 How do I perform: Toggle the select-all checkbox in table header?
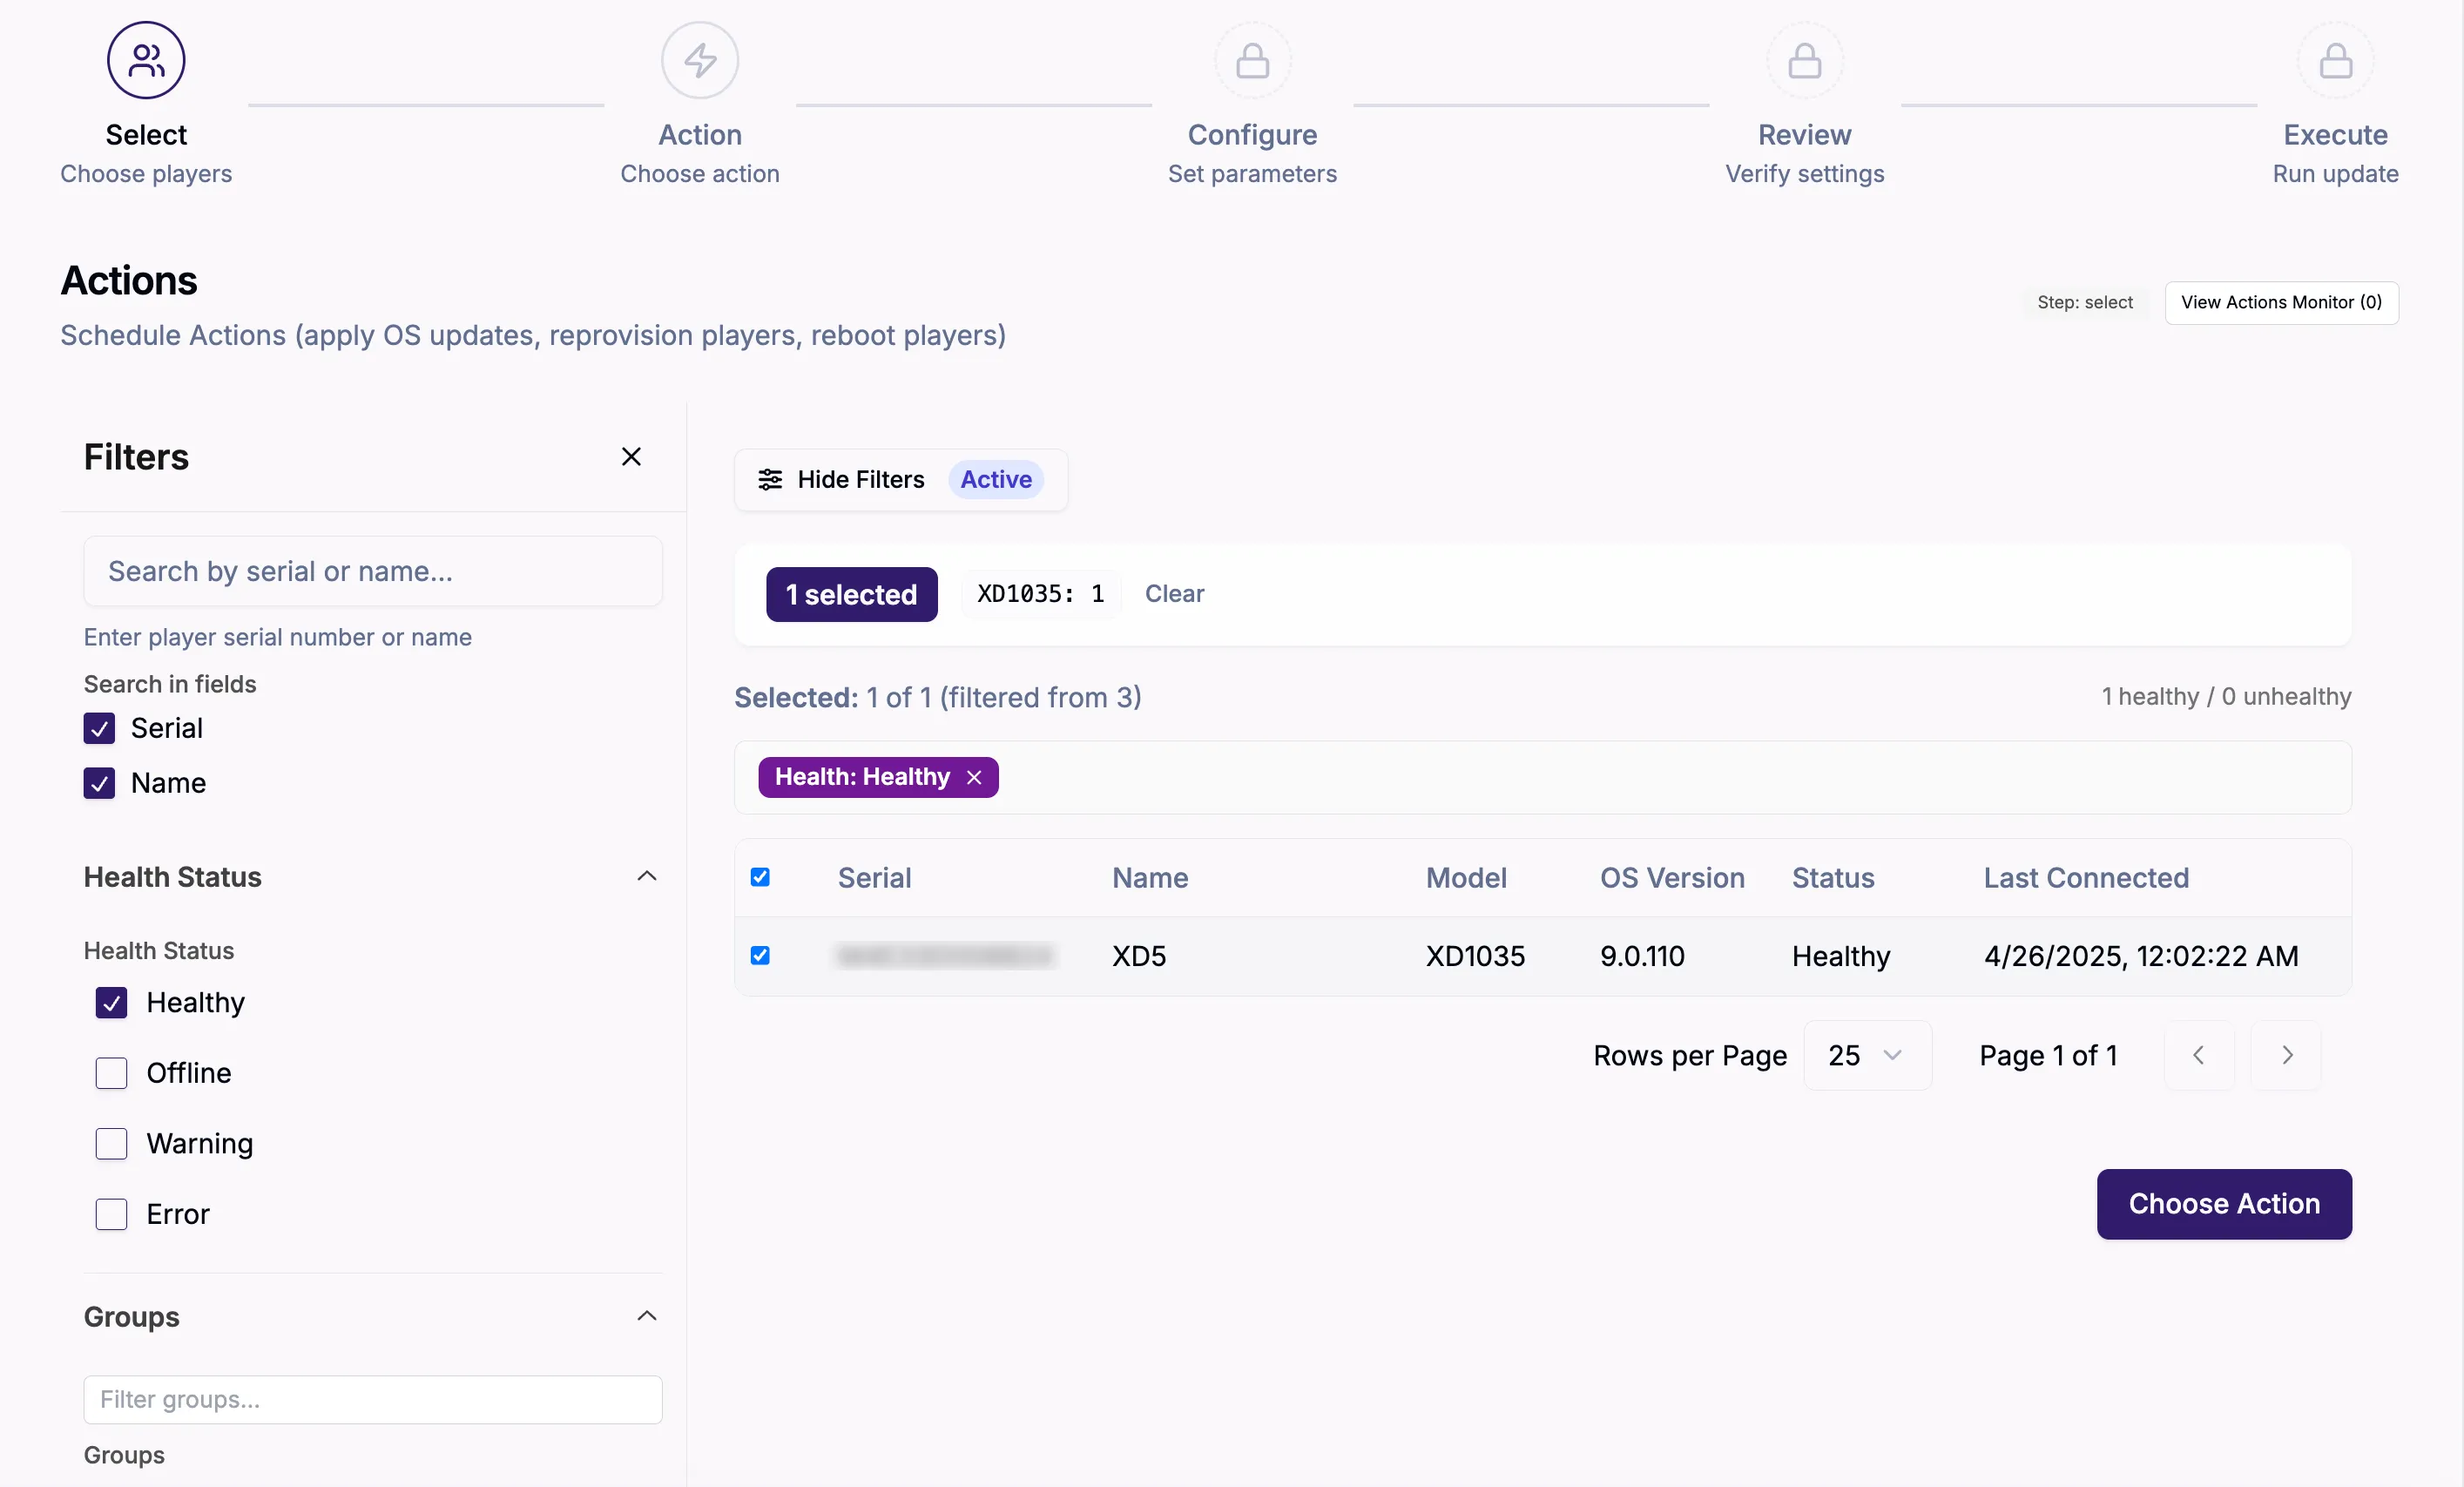pyautogui.click(x=760, y=877)
